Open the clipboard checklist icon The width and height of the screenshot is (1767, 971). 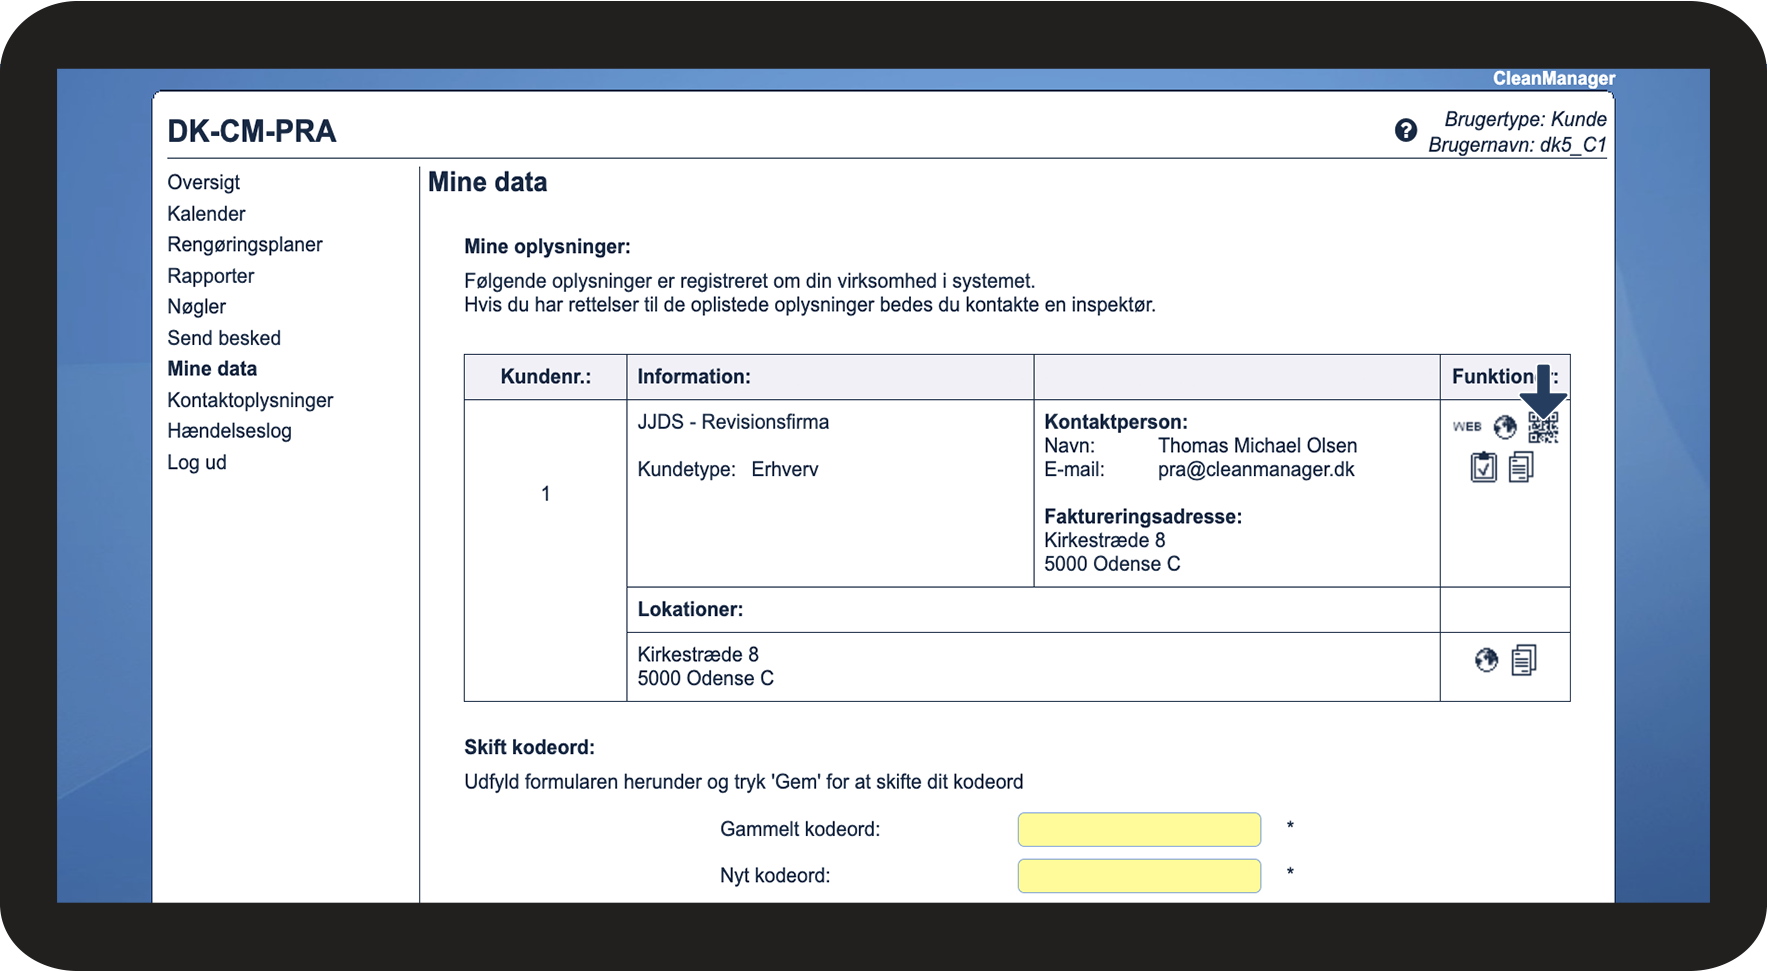tap(1483, 467)
